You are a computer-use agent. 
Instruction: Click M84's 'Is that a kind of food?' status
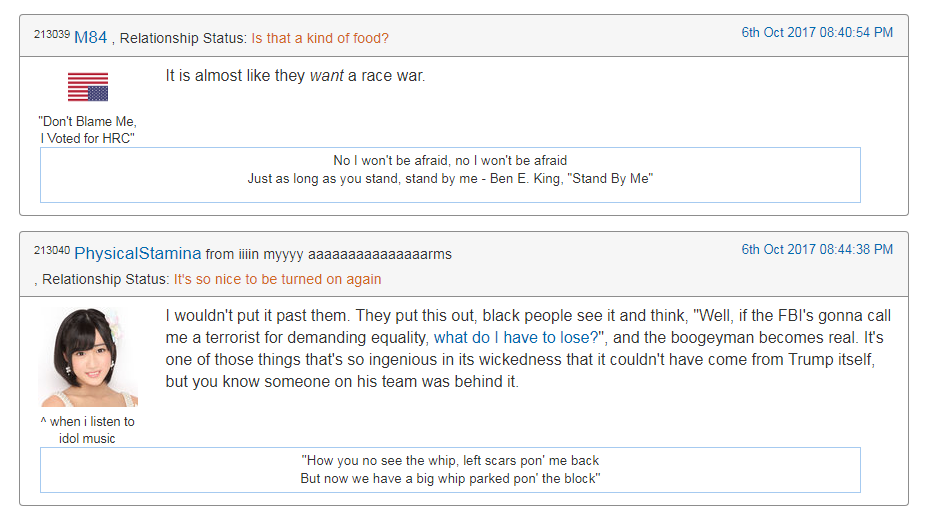pyautogui.click(x=320, y=38)
